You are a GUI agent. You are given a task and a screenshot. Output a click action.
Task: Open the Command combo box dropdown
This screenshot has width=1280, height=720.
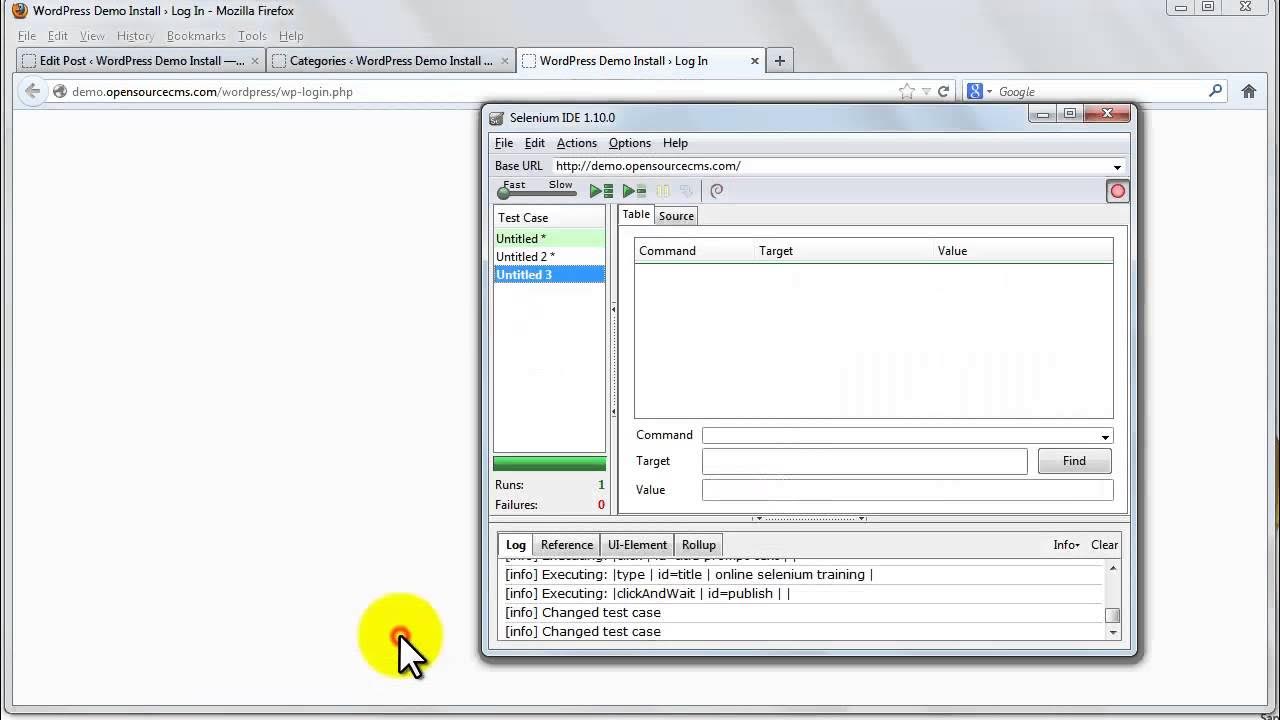click(x=1104, y=436)
